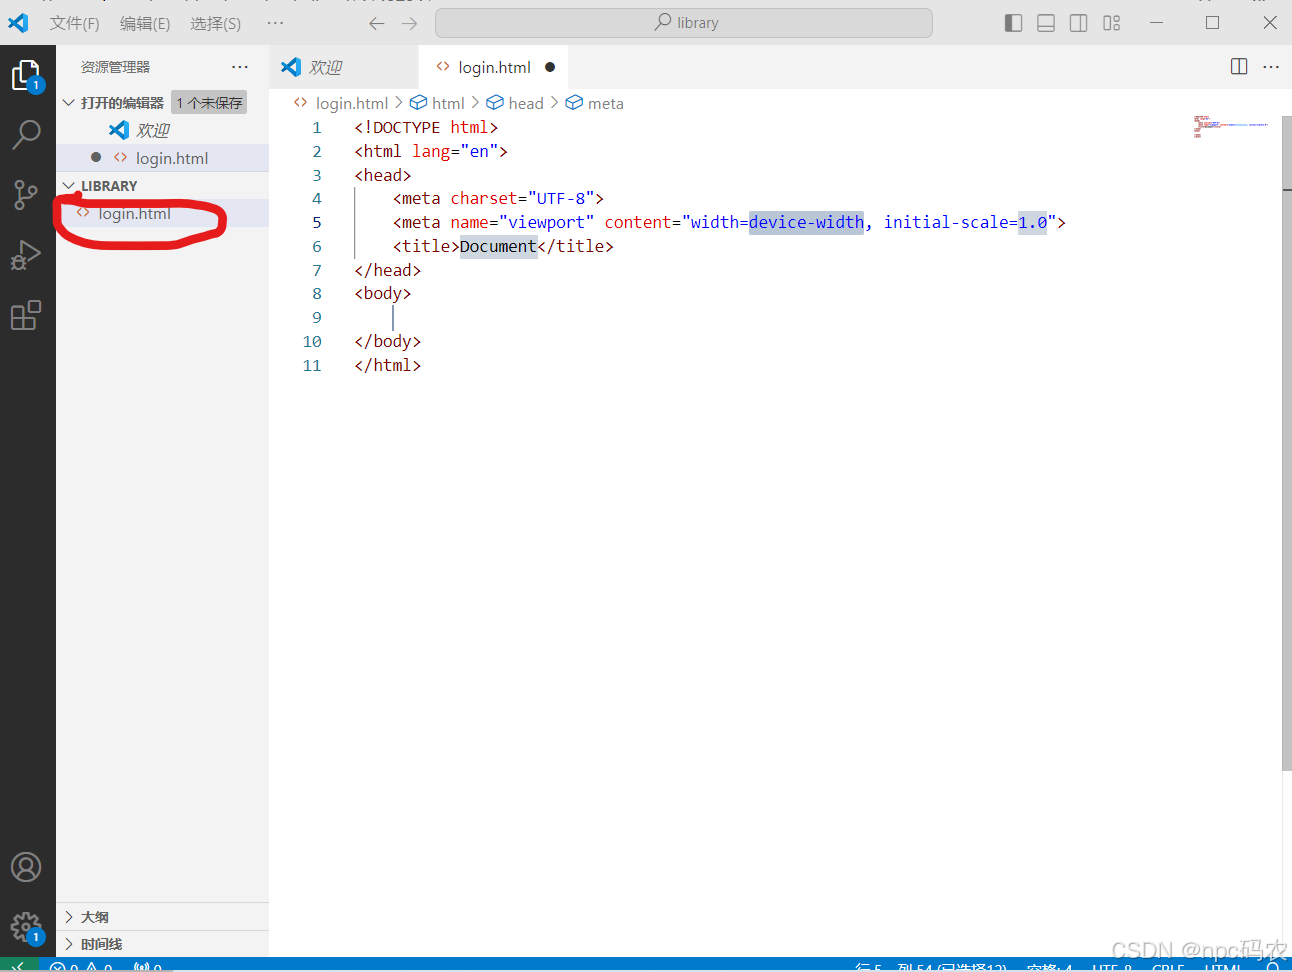Click the highlighted device-width text
This screenshot has width=1292, height=972.
[x=806, y=222]
